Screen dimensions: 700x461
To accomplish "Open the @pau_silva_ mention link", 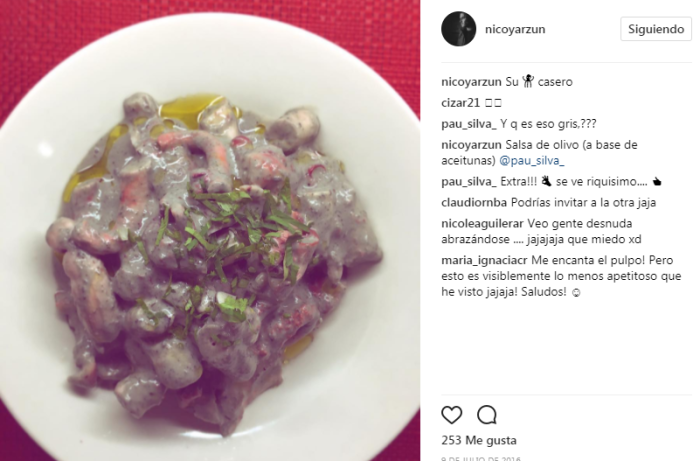I will (532, 161).
